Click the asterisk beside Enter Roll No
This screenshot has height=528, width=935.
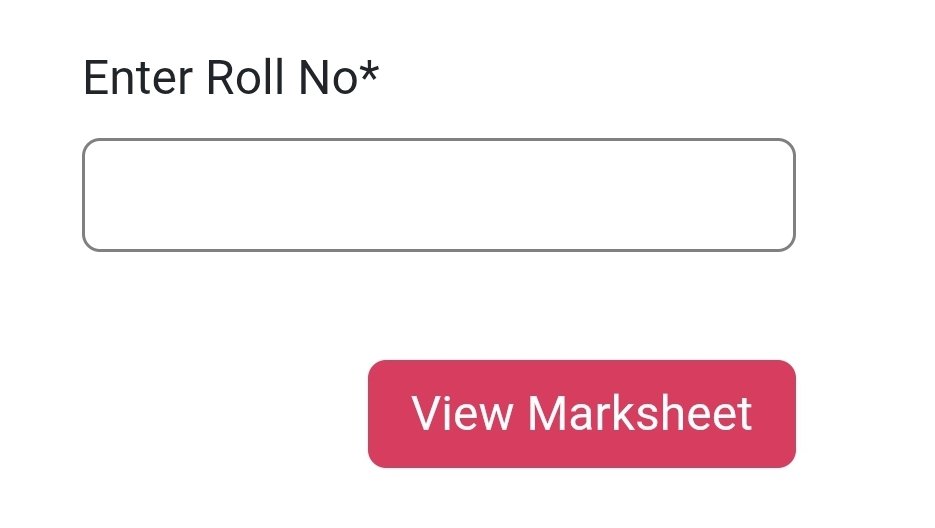(x=370, y=72)
